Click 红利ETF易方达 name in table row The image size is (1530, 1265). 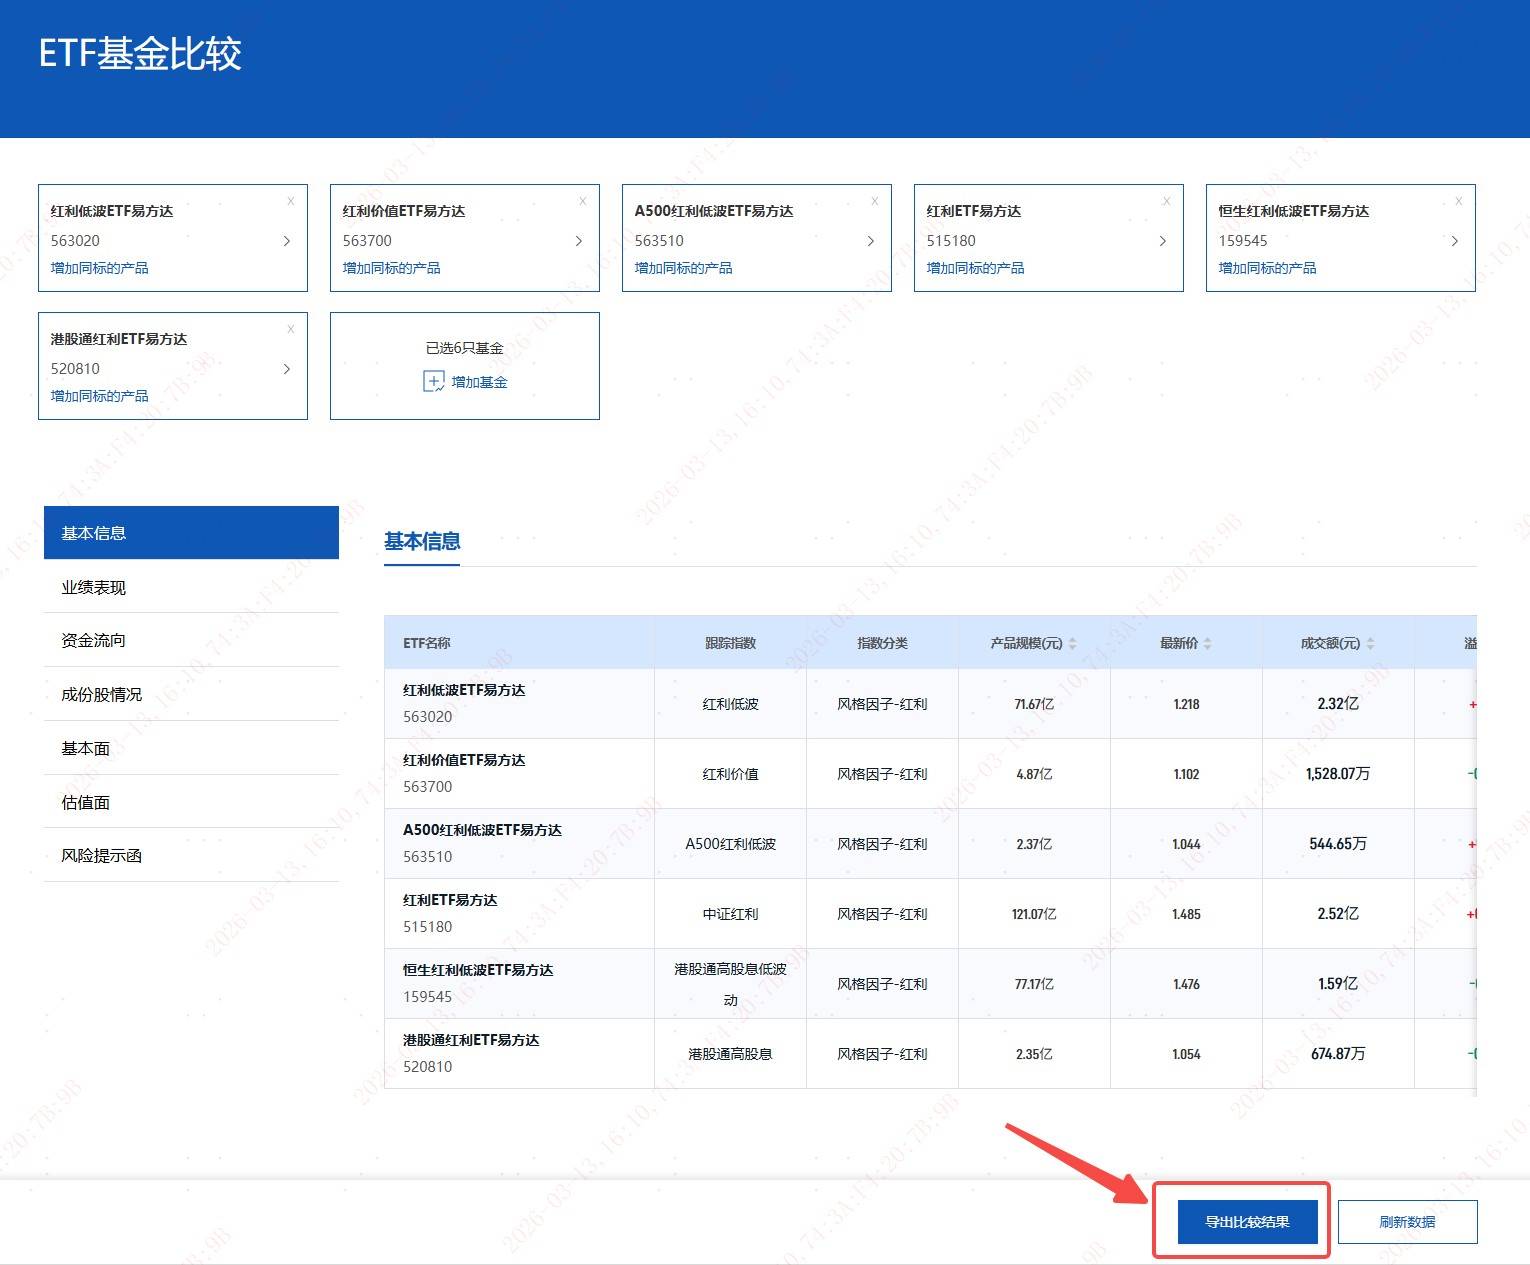[450, 900]
